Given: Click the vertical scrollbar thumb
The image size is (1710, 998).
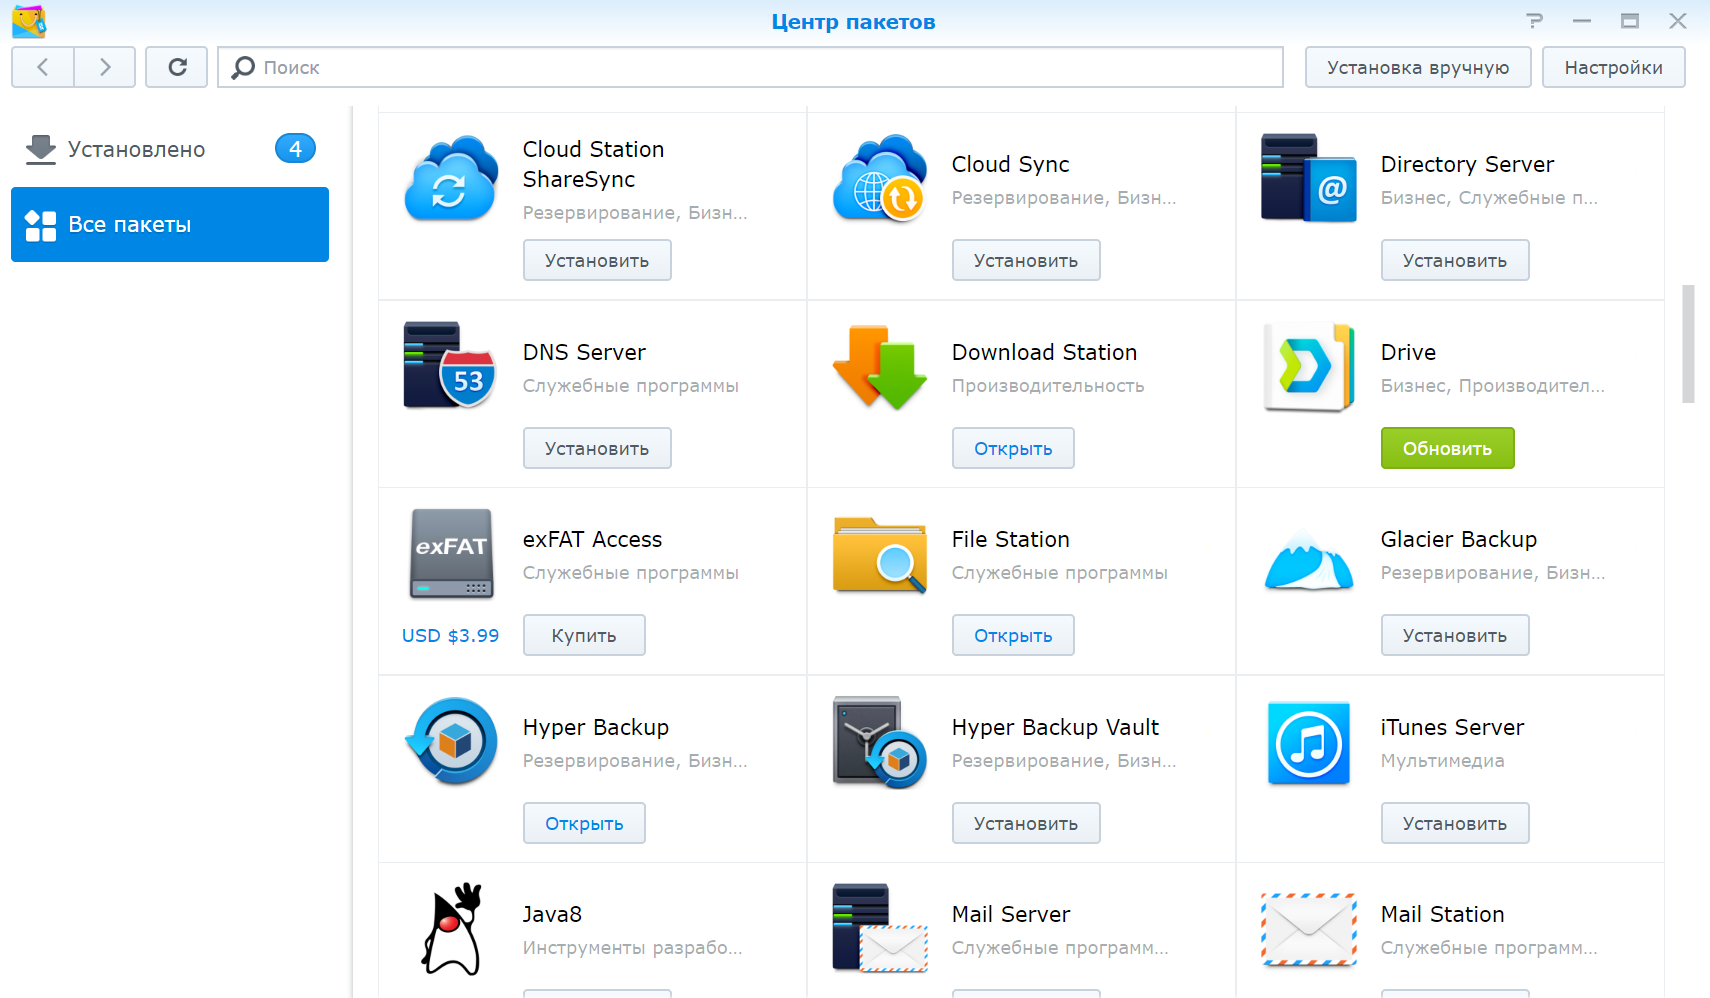Looking at the screenshot, I should tap(1688, 344).
